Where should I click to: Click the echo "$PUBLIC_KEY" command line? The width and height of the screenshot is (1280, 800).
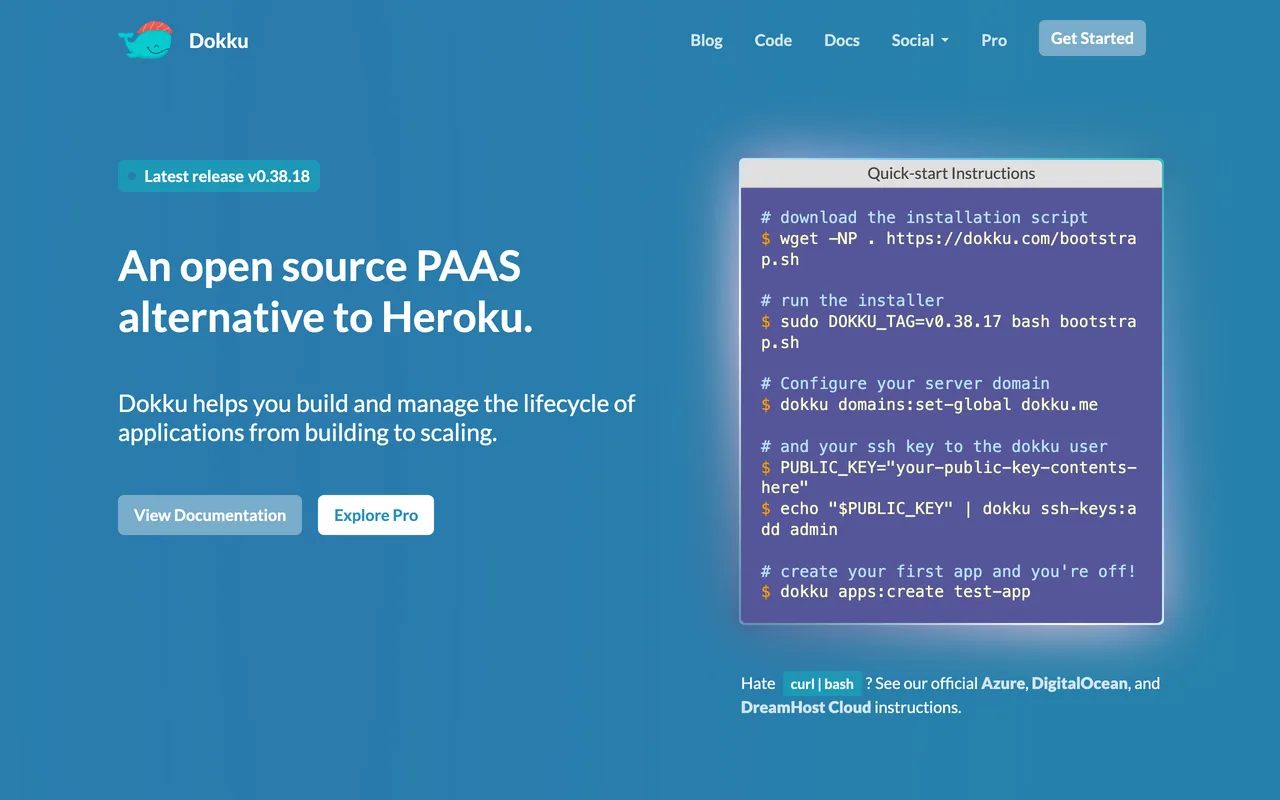[949, 519]
